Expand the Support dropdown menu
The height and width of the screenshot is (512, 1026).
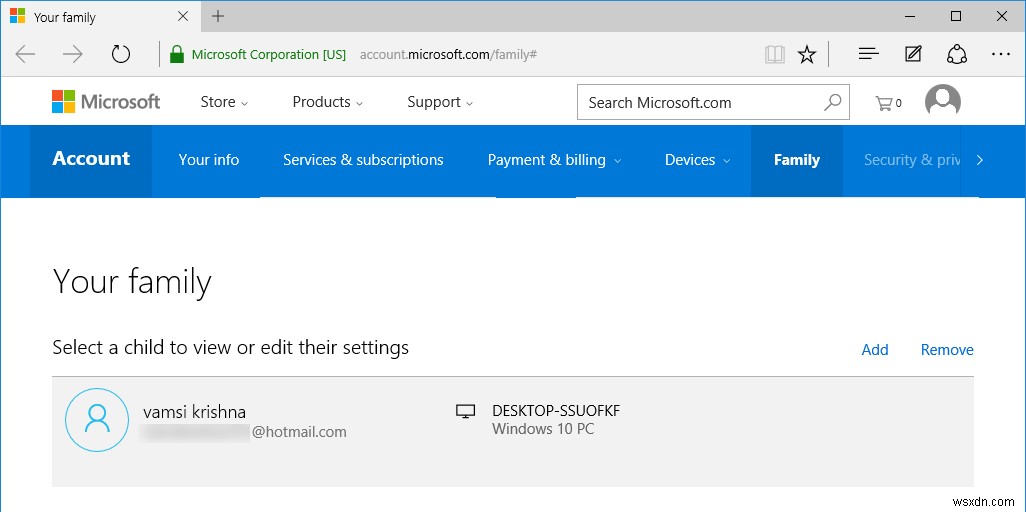440,102
